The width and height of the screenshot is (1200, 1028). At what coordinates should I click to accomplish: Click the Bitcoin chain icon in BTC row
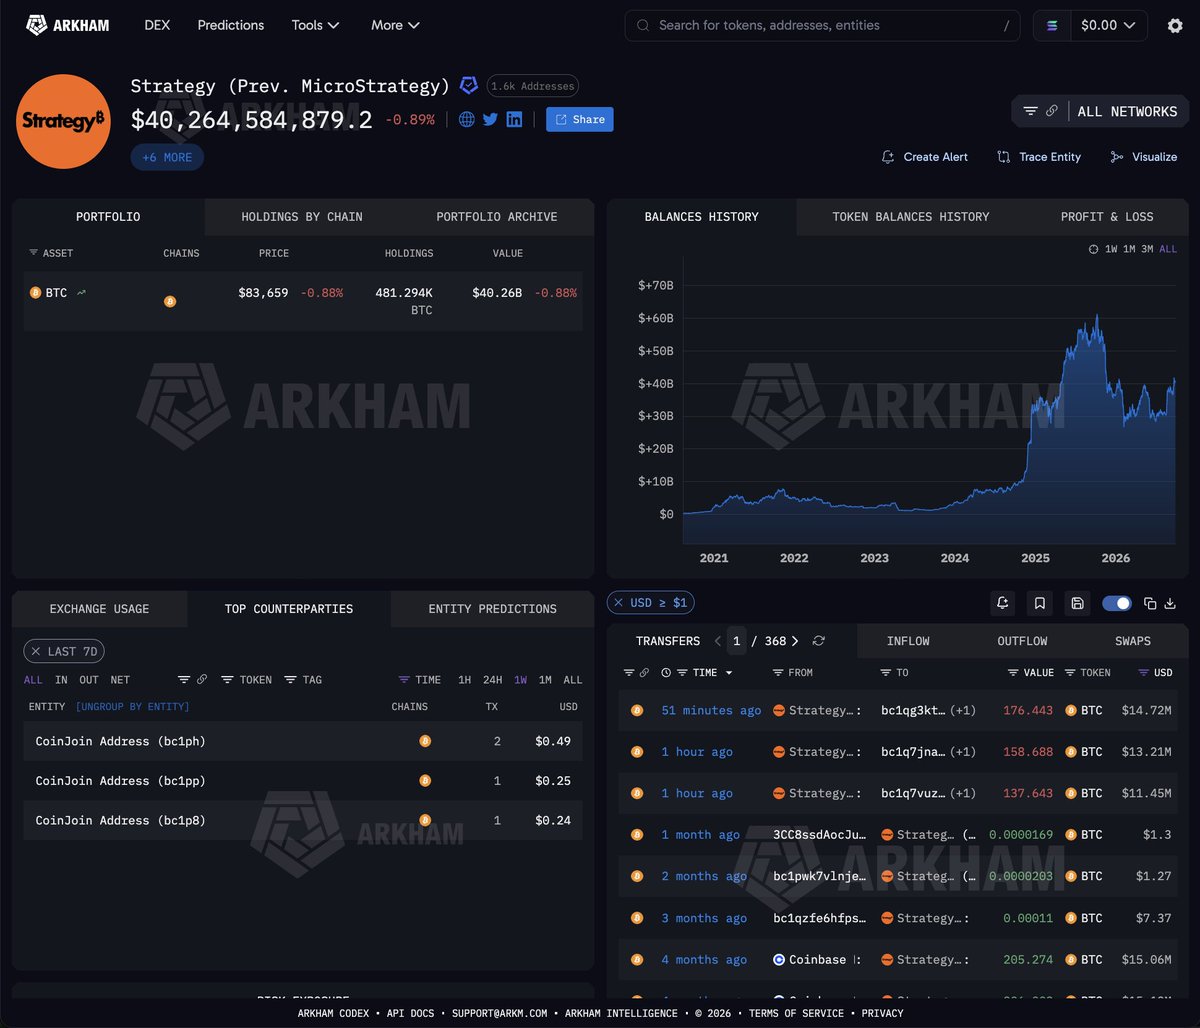click(170, 301)
